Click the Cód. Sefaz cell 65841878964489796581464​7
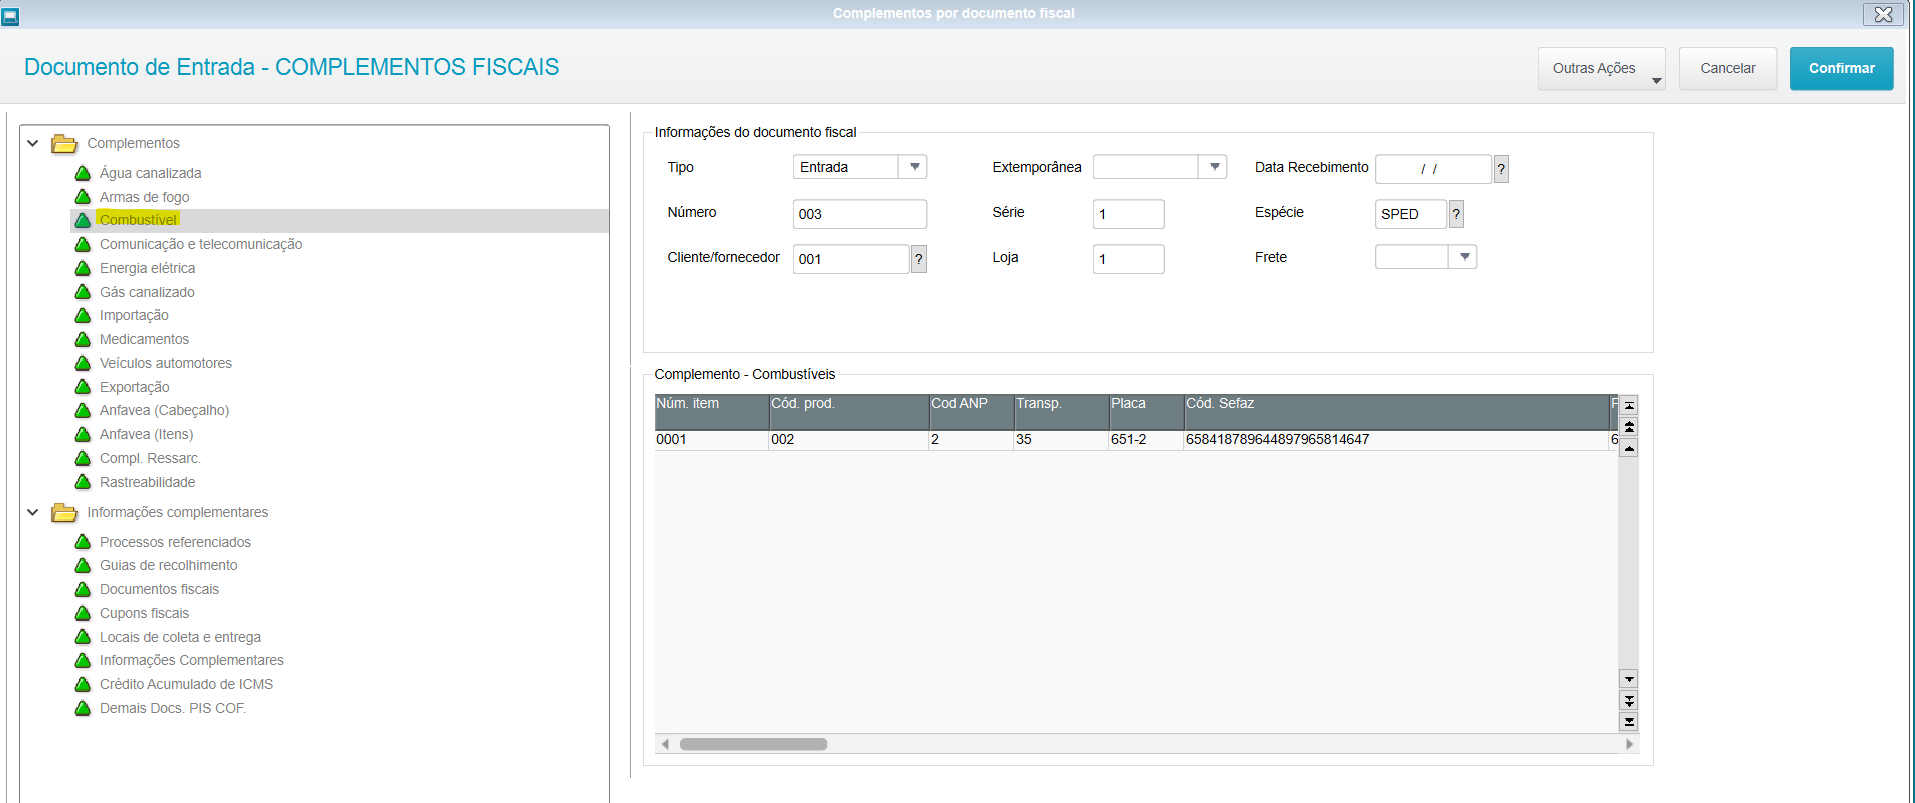 (x=1396, y=440)
